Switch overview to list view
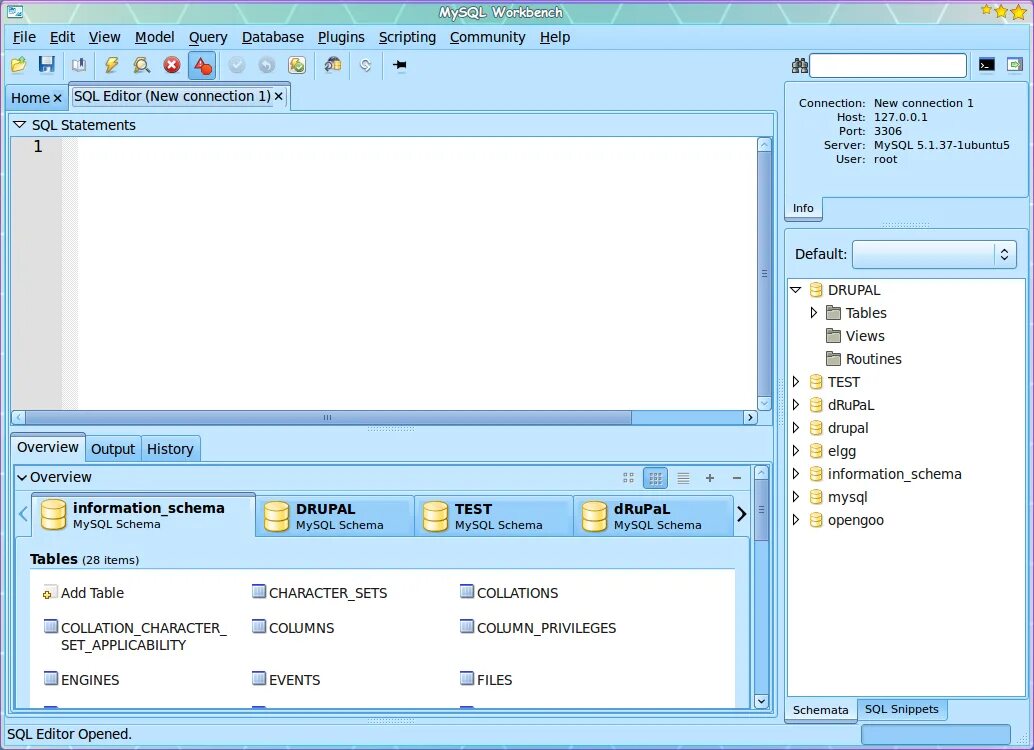 pyautogui.click(x=683, y=478)
